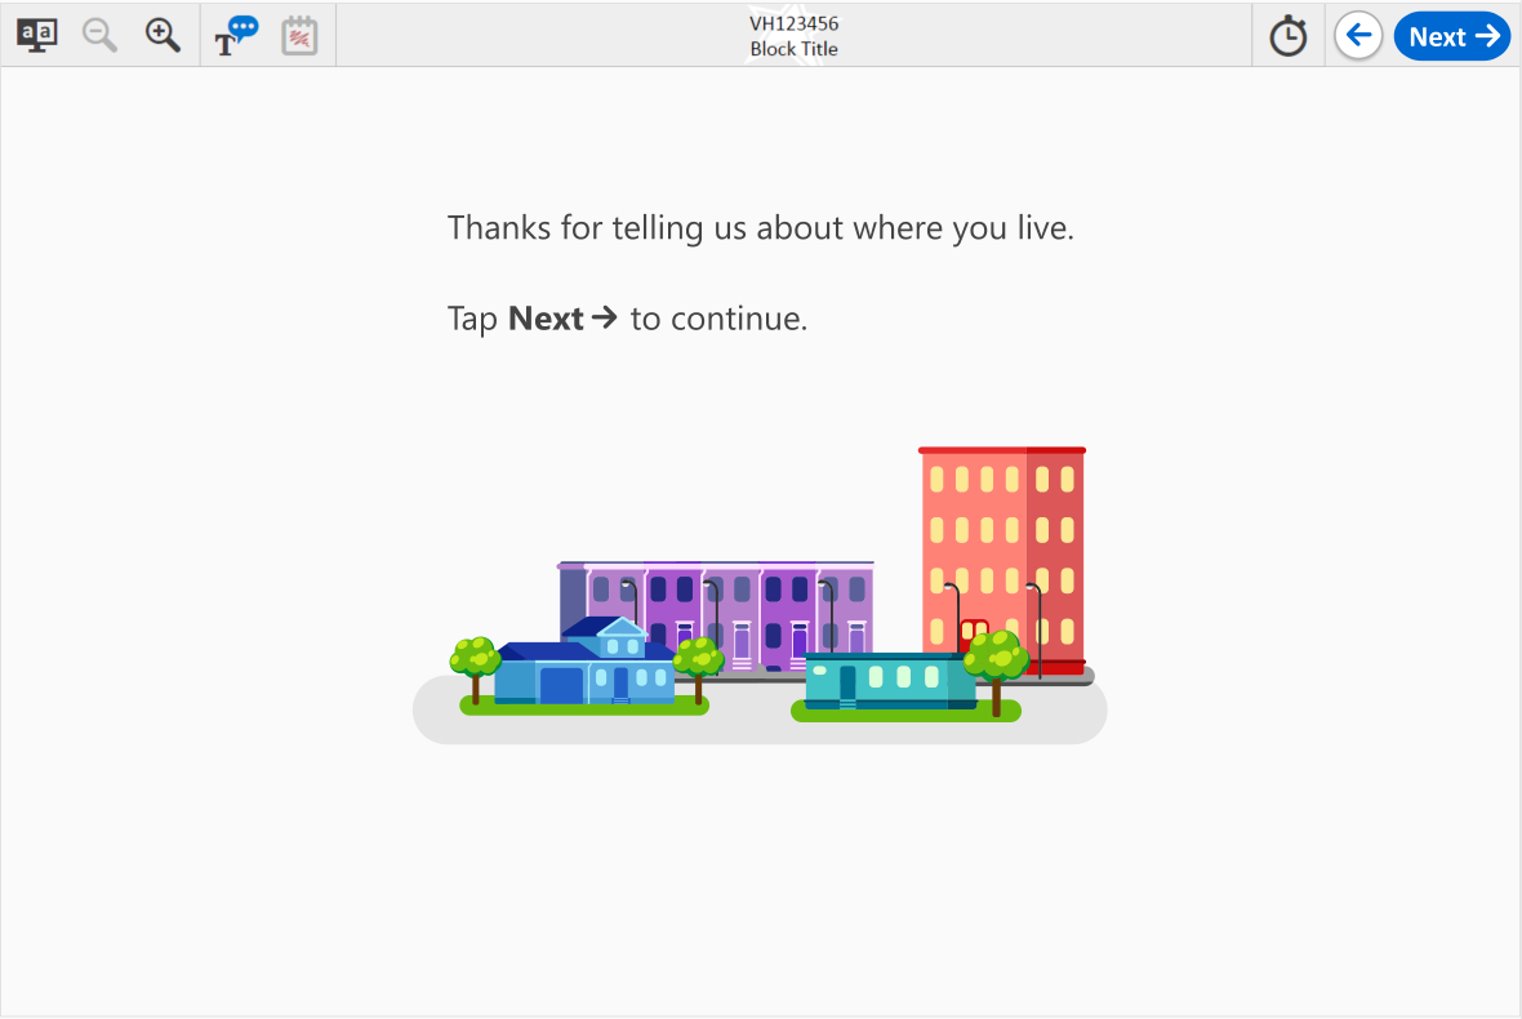
Task: Click the bold Next word in instructions
Action: (x=546, y=319)
